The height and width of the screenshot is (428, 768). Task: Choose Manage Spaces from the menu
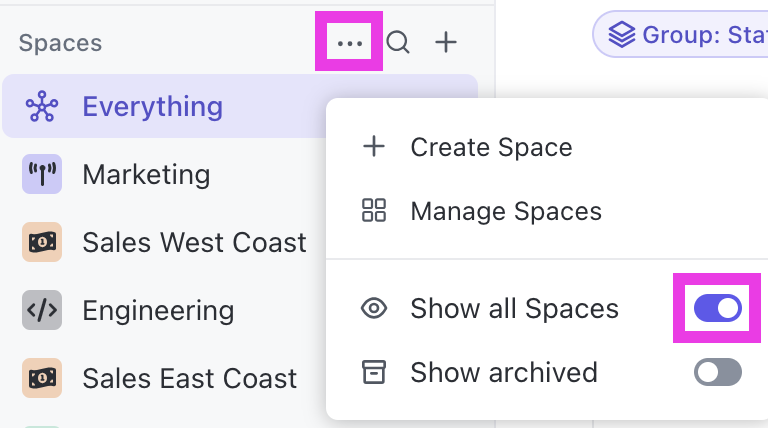click(506, 211)
